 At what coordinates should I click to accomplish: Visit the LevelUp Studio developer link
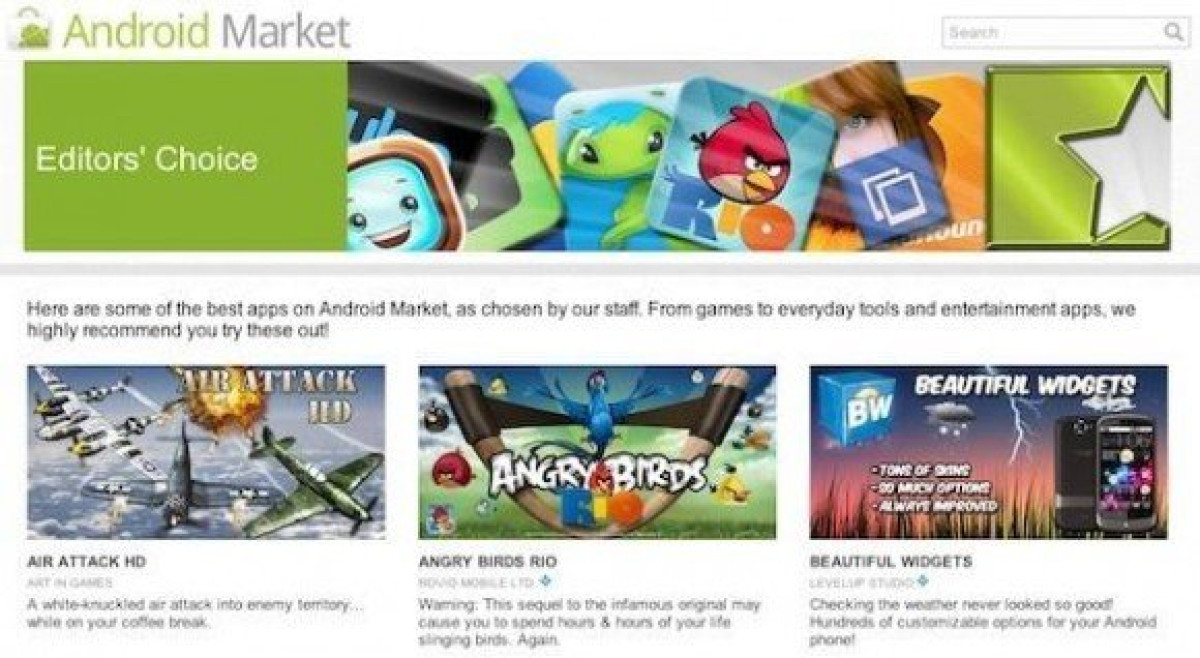point(861,582)
